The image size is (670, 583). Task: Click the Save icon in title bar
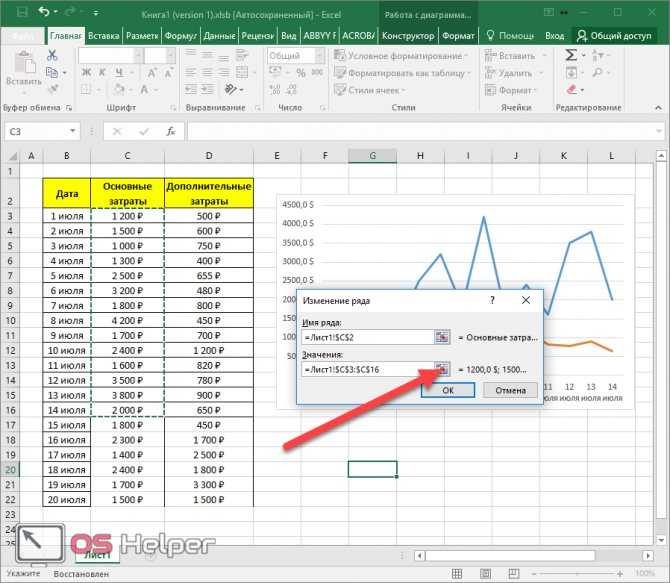[x=22, y=12]
